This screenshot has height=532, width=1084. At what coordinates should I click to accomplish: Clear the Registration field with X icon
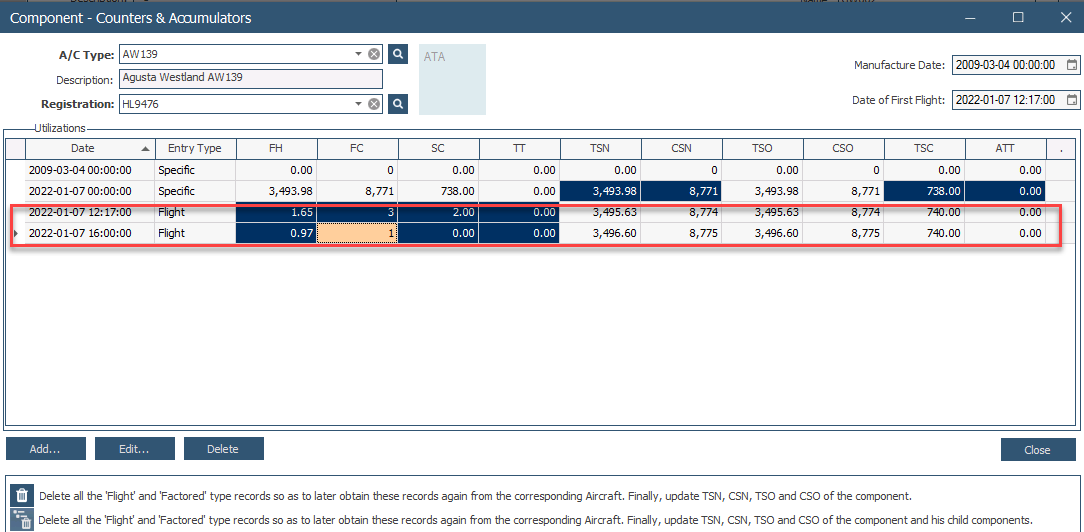click(x=373, y=103)
